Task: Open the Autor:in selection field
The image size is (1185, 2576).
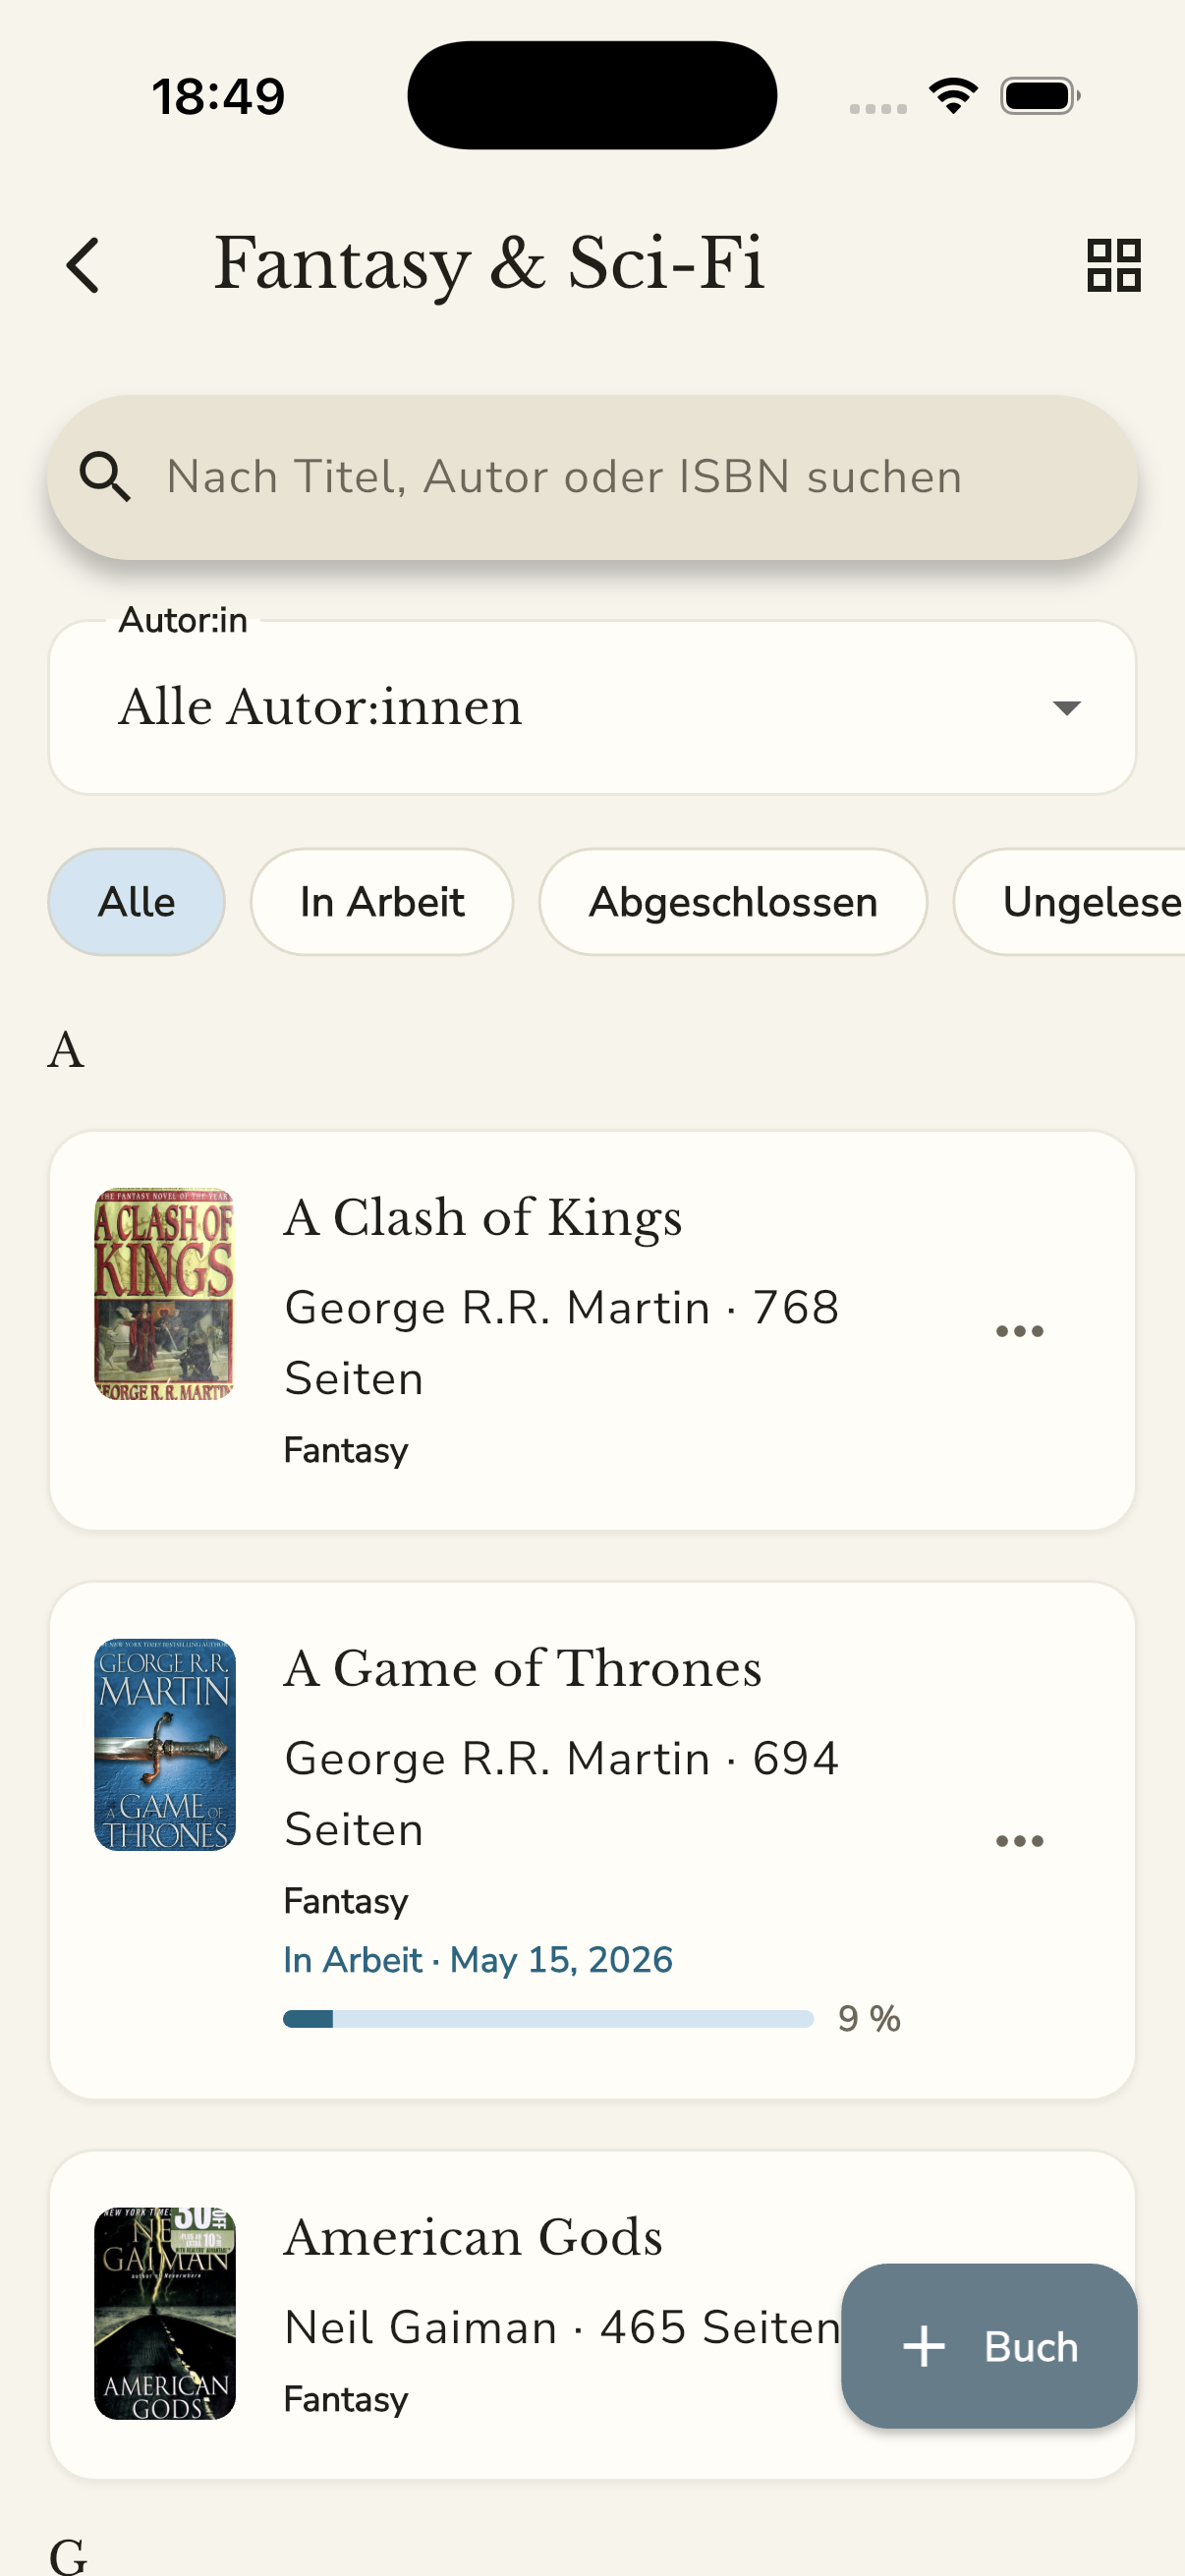Action: coord(592,707)
